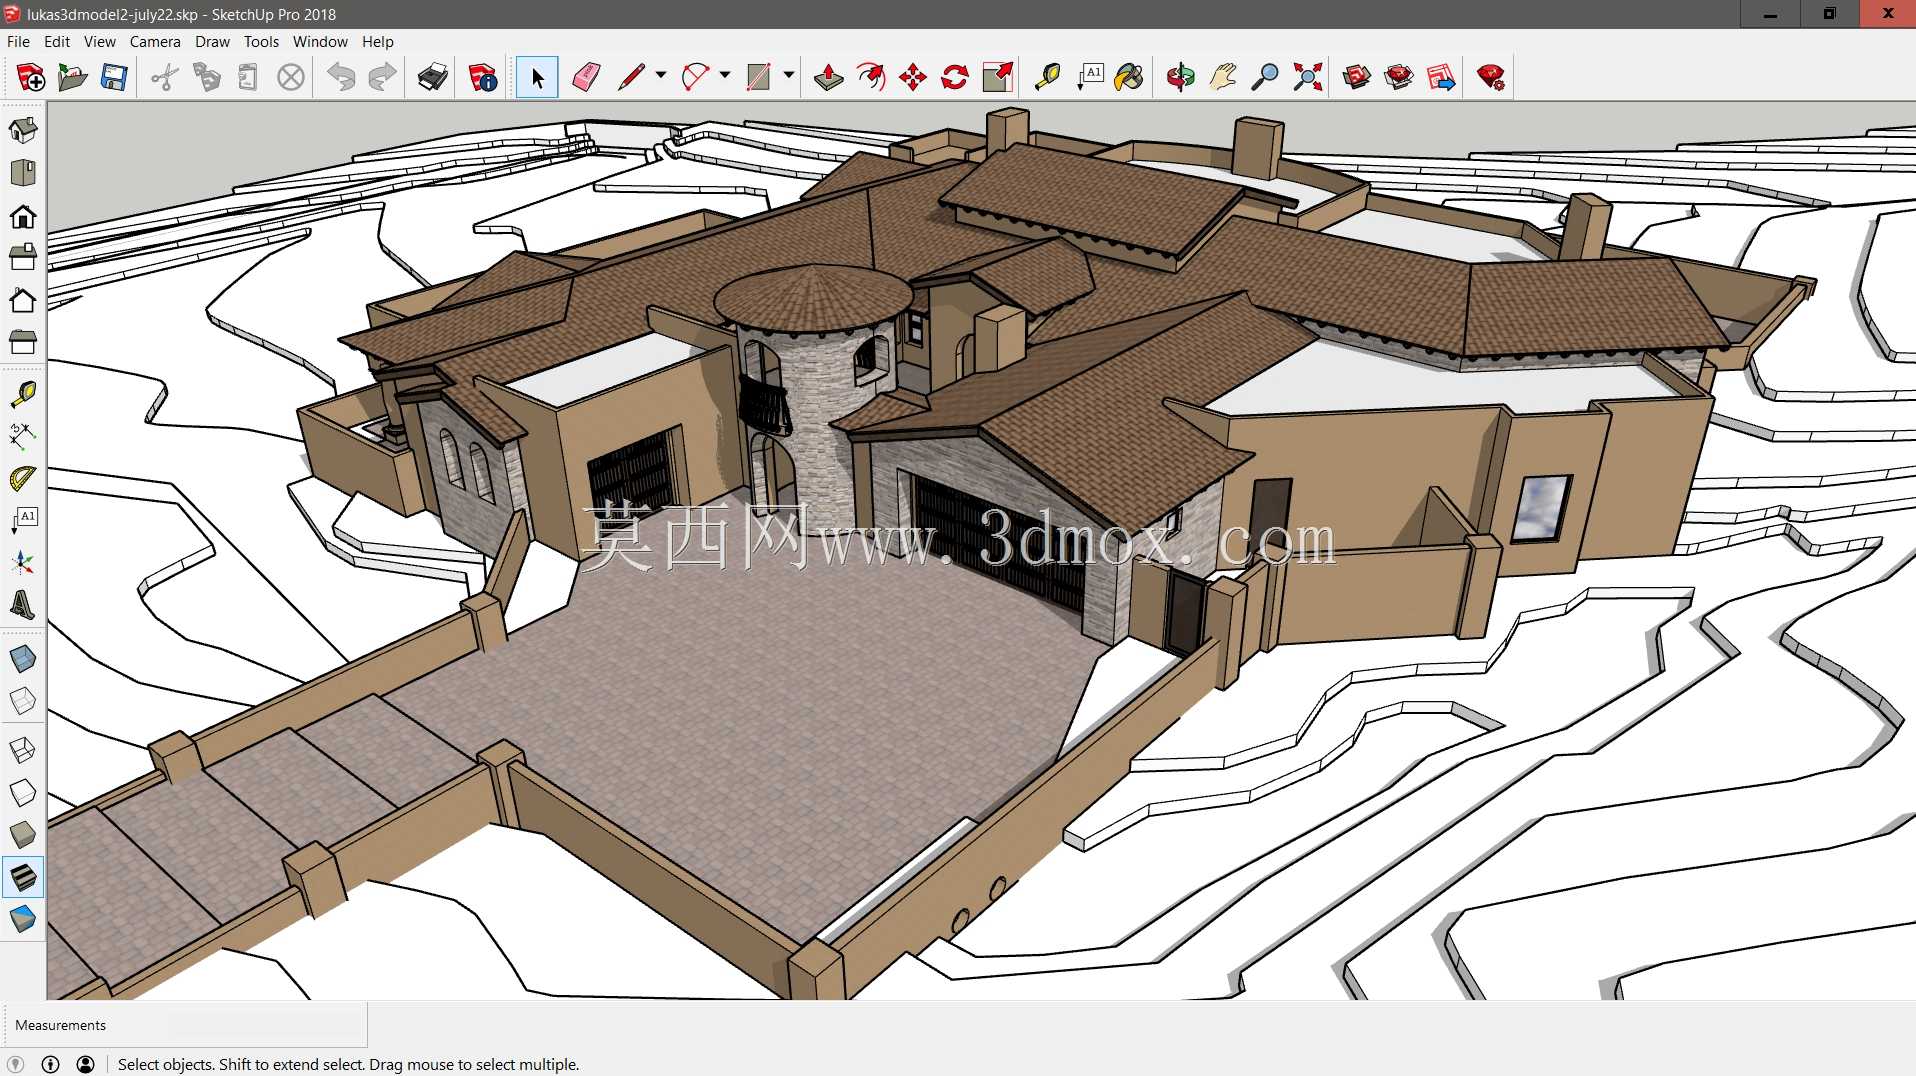Cut selection with the scissors icon
Viewport: 1916px width, 1076px height.
[x=165, y=77]
